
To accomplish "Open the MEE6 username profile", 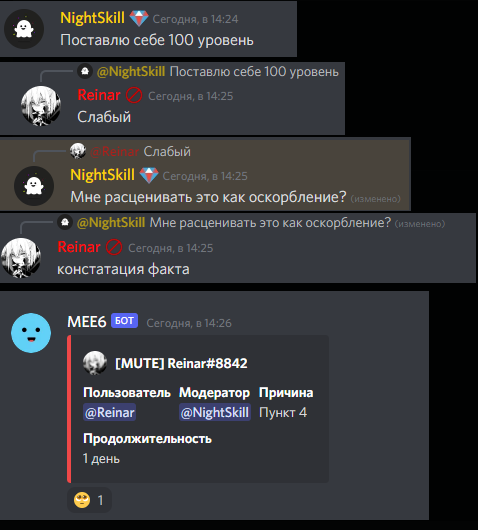I will [x=87, y=322].
